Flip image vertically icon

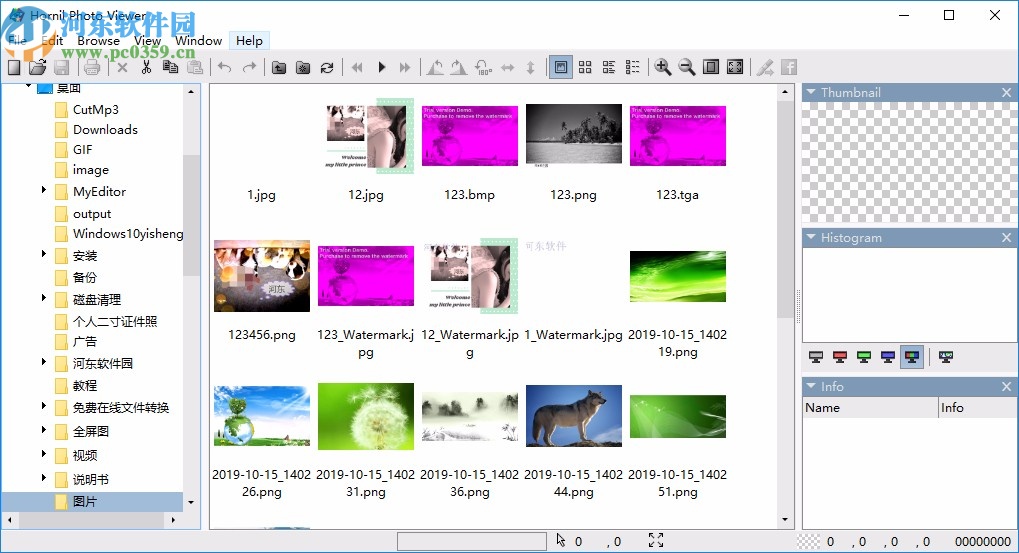[x=530, y=67]
